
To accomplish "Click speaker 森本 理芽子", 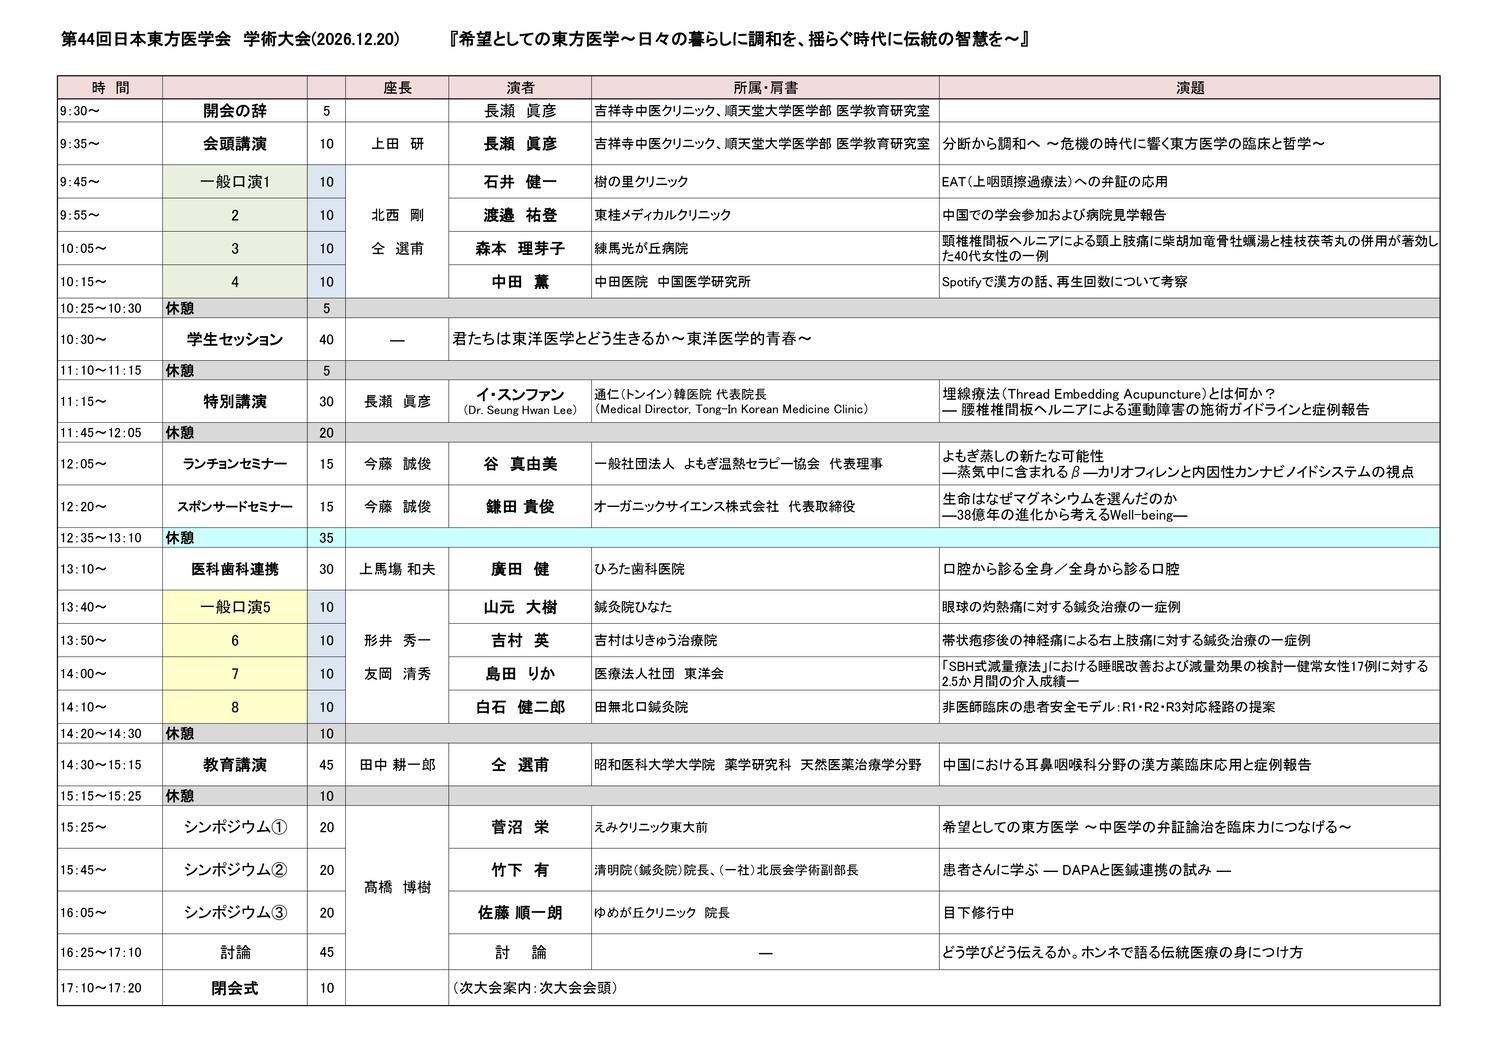I will [x=520, y=248].
